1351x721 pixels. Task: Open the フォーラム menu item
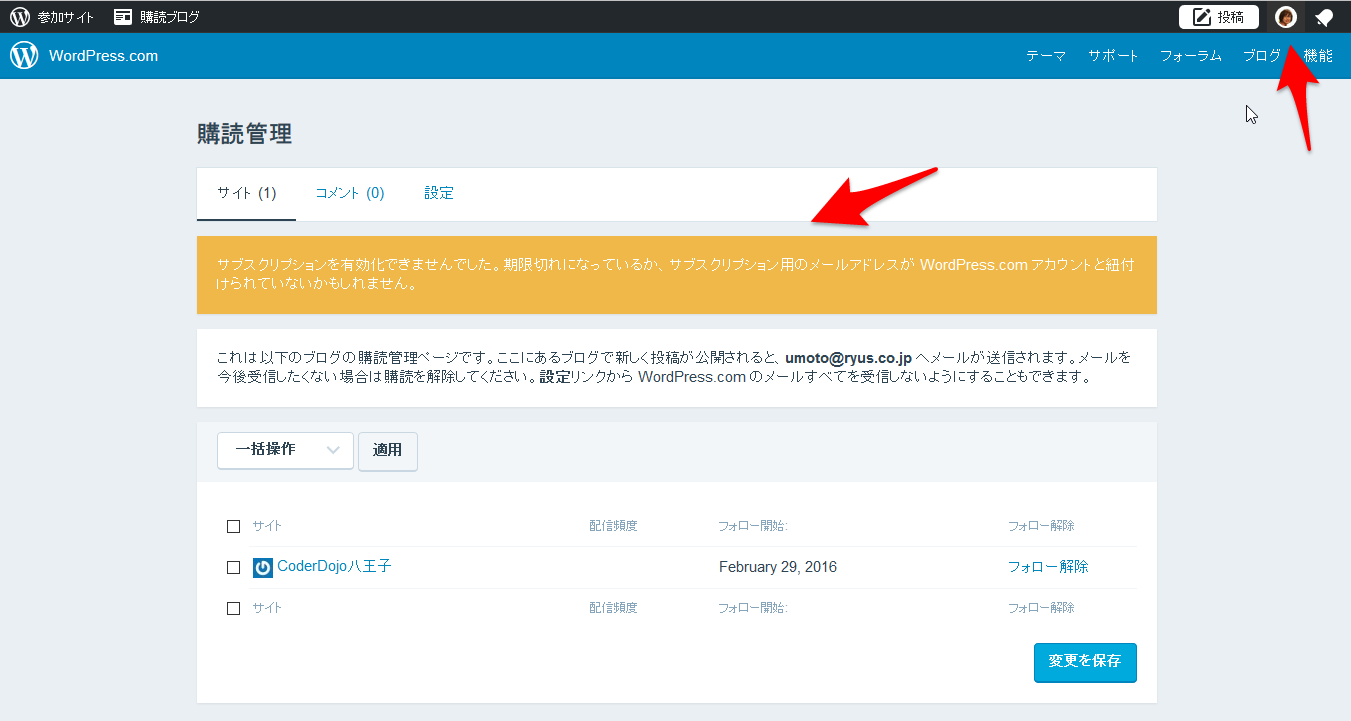[1191, 56]
